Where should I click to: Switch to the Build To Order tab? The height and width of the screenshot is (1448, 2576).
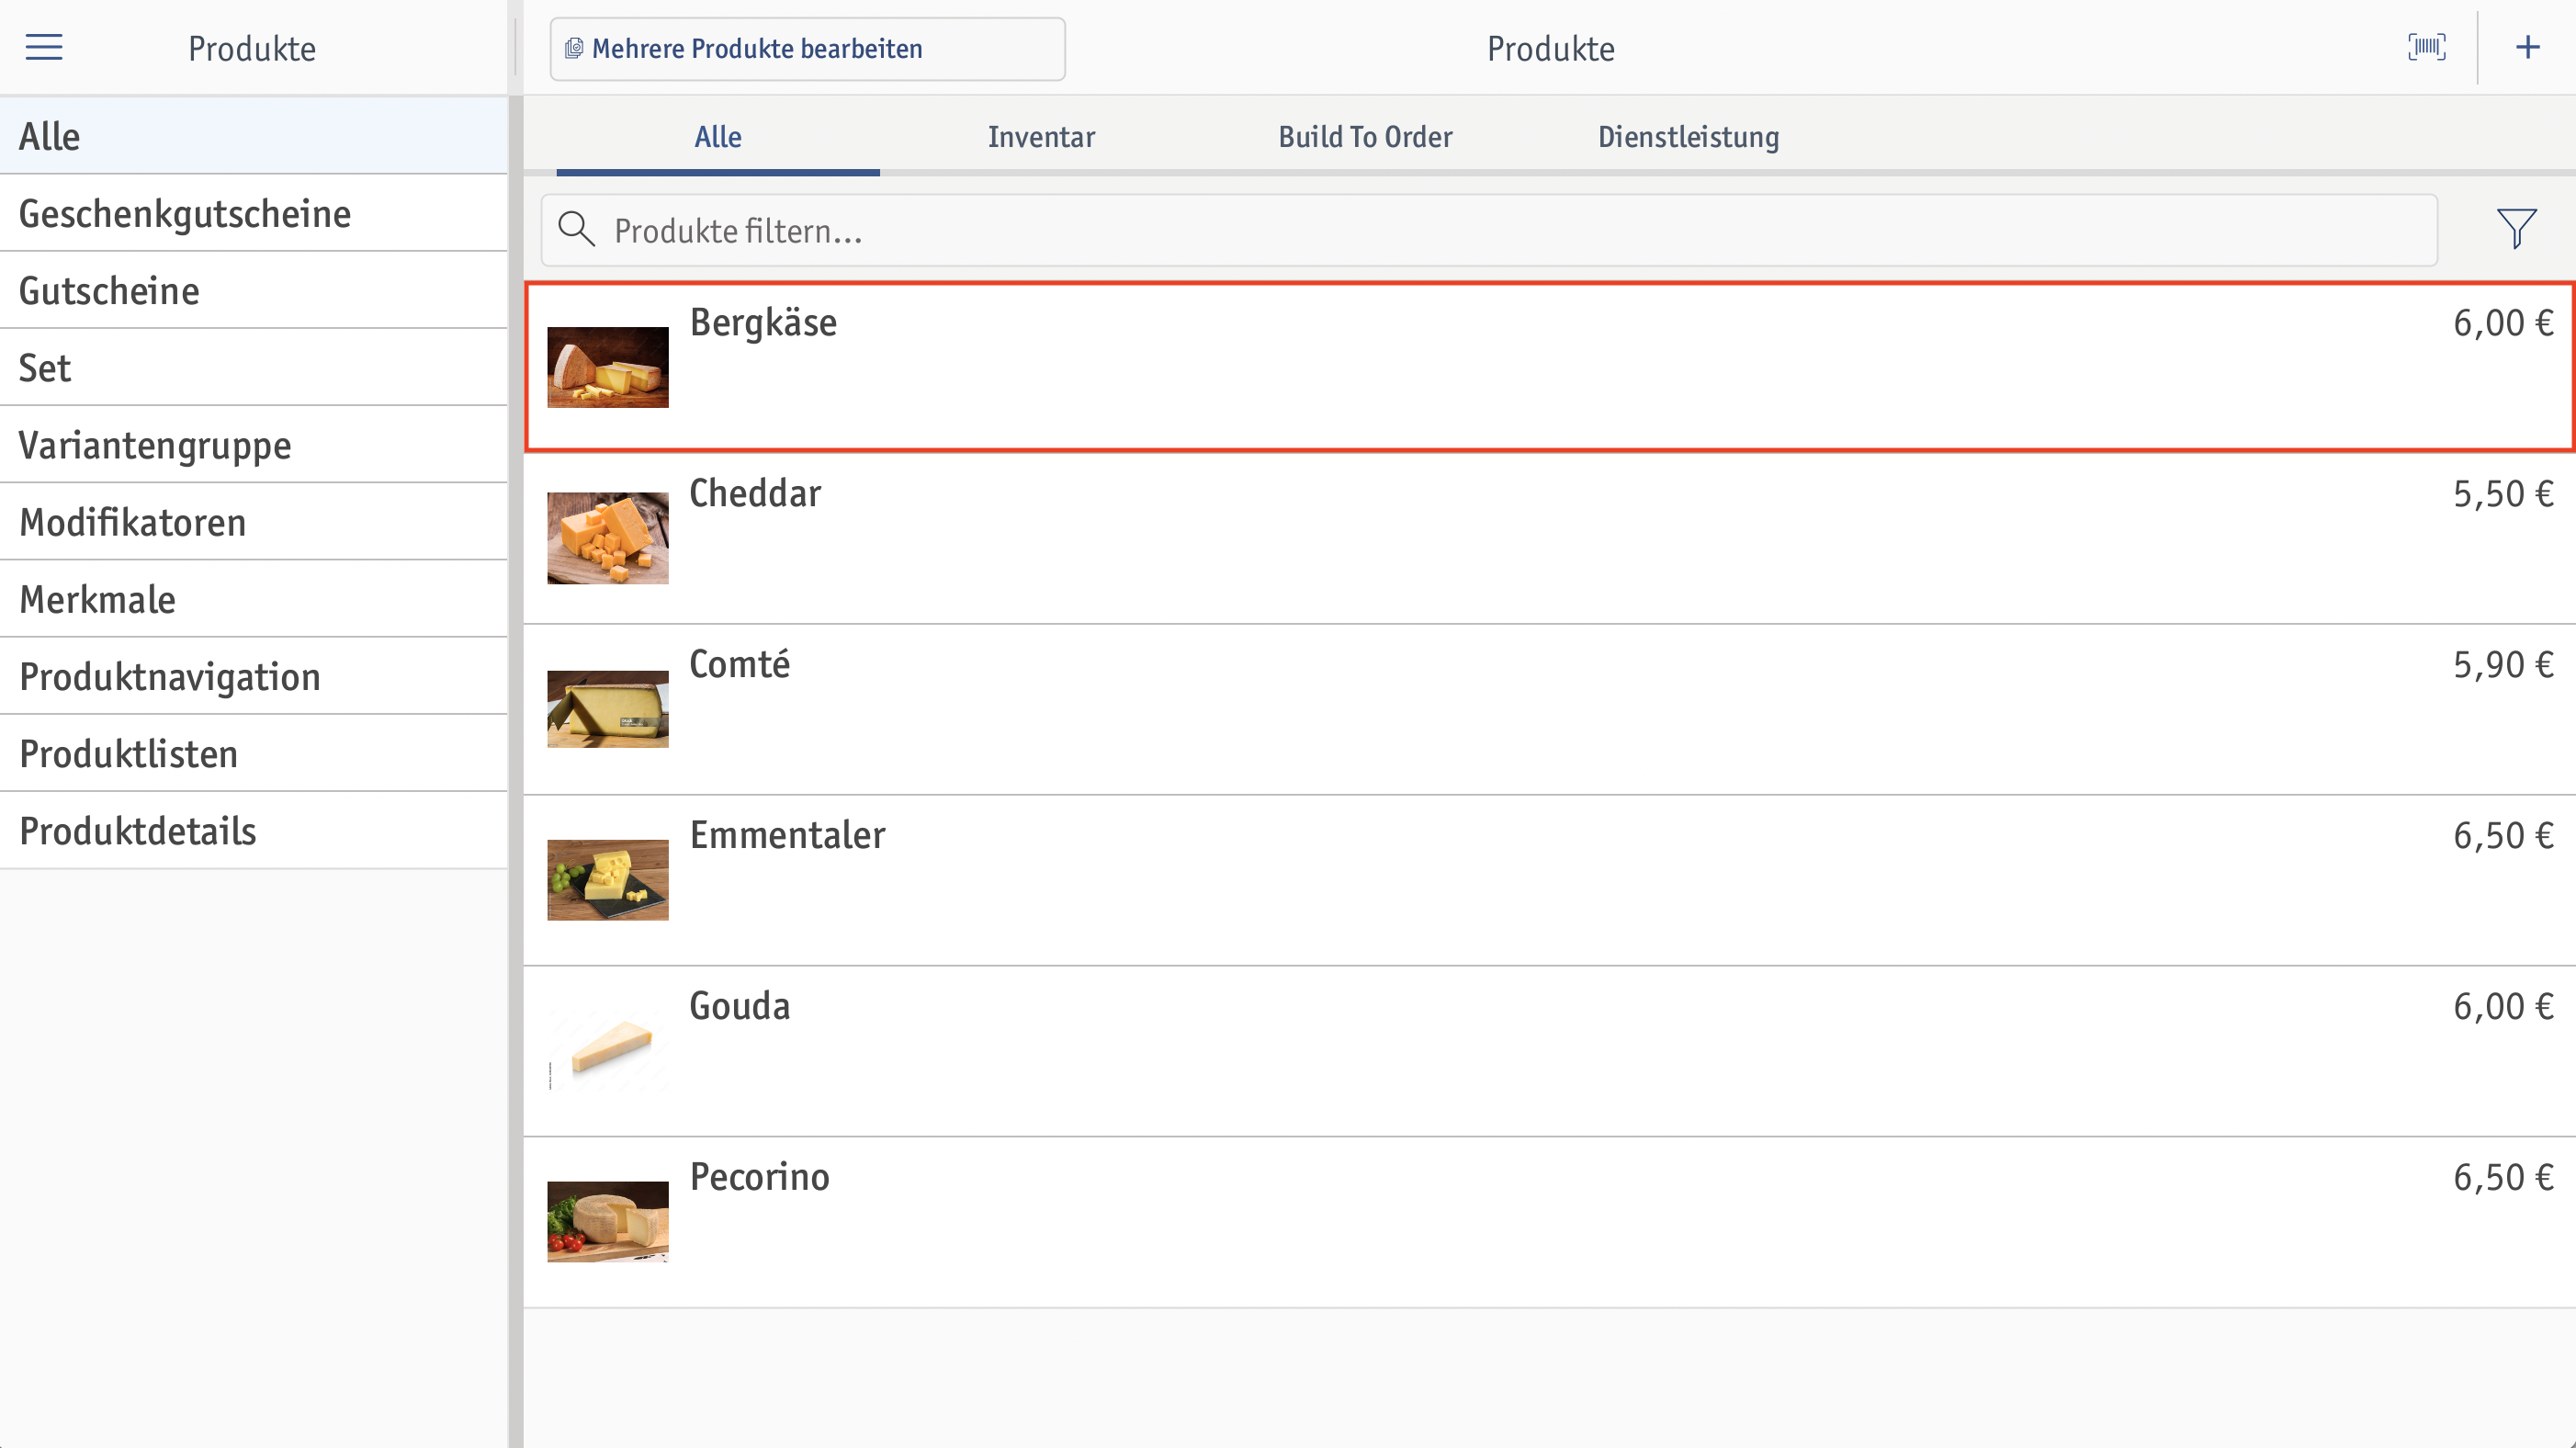coord(1365,137)
